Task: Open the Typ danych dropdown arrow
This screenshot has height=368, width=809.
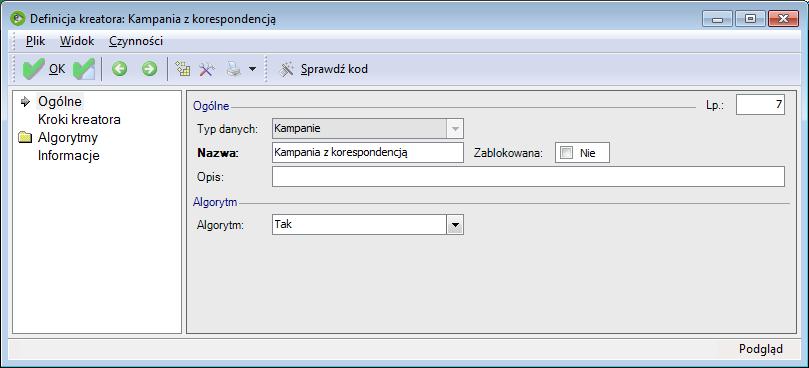Action: click(x=455, y=129)
